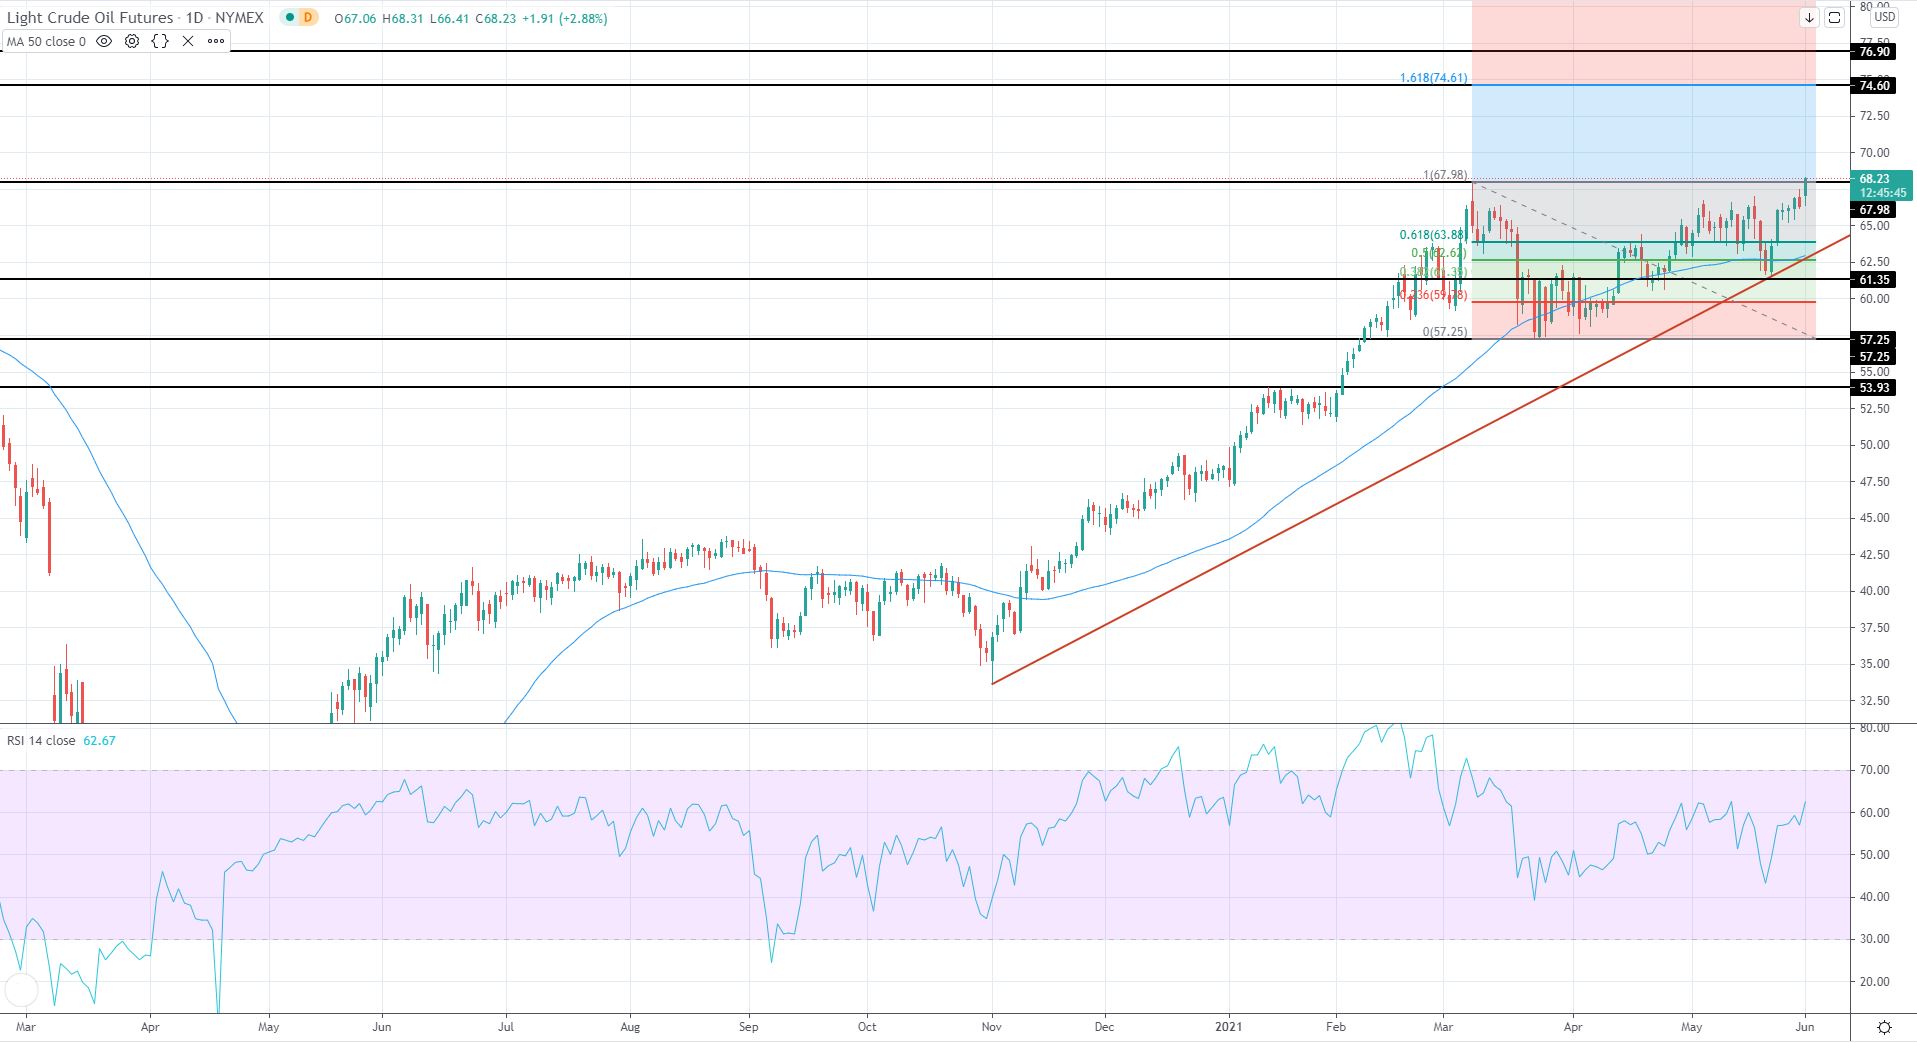Toggle visibility of the MA 50 indicator
The width and height of the screenshot is (1917, 1043).
coord(104,42)
